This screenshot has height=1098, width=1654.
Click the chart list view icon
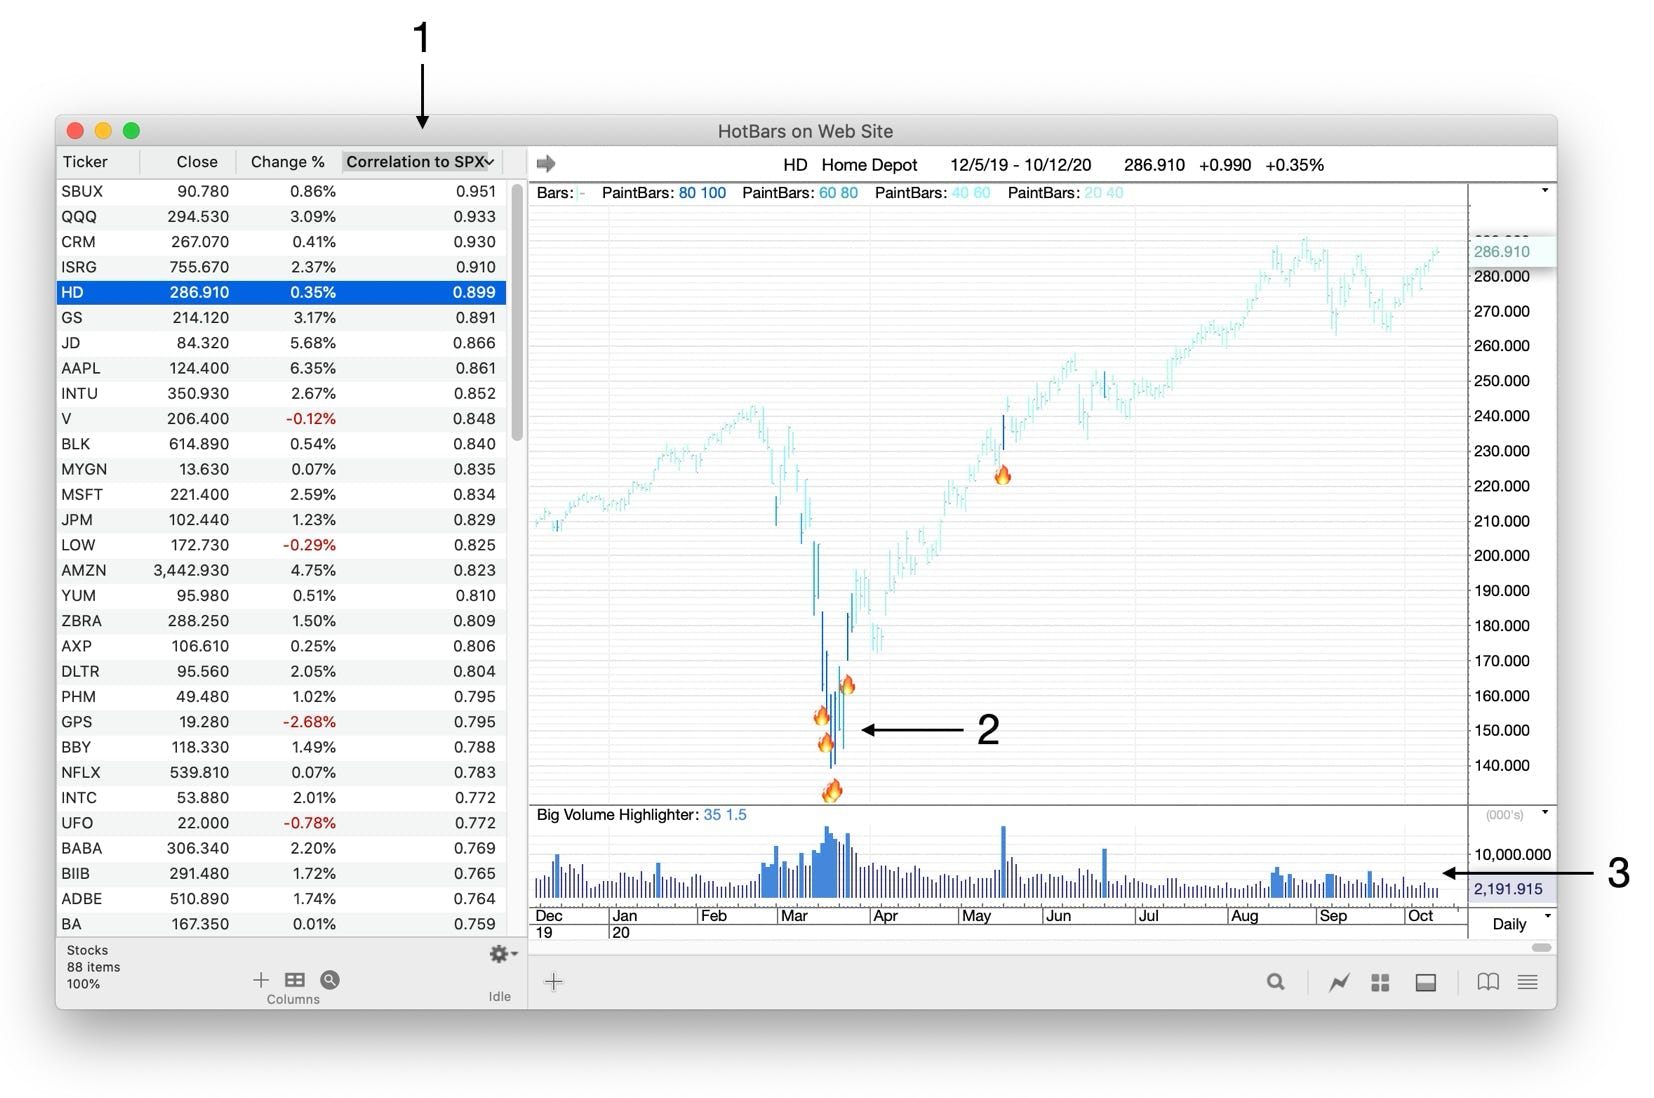(x=1527, y=982)
